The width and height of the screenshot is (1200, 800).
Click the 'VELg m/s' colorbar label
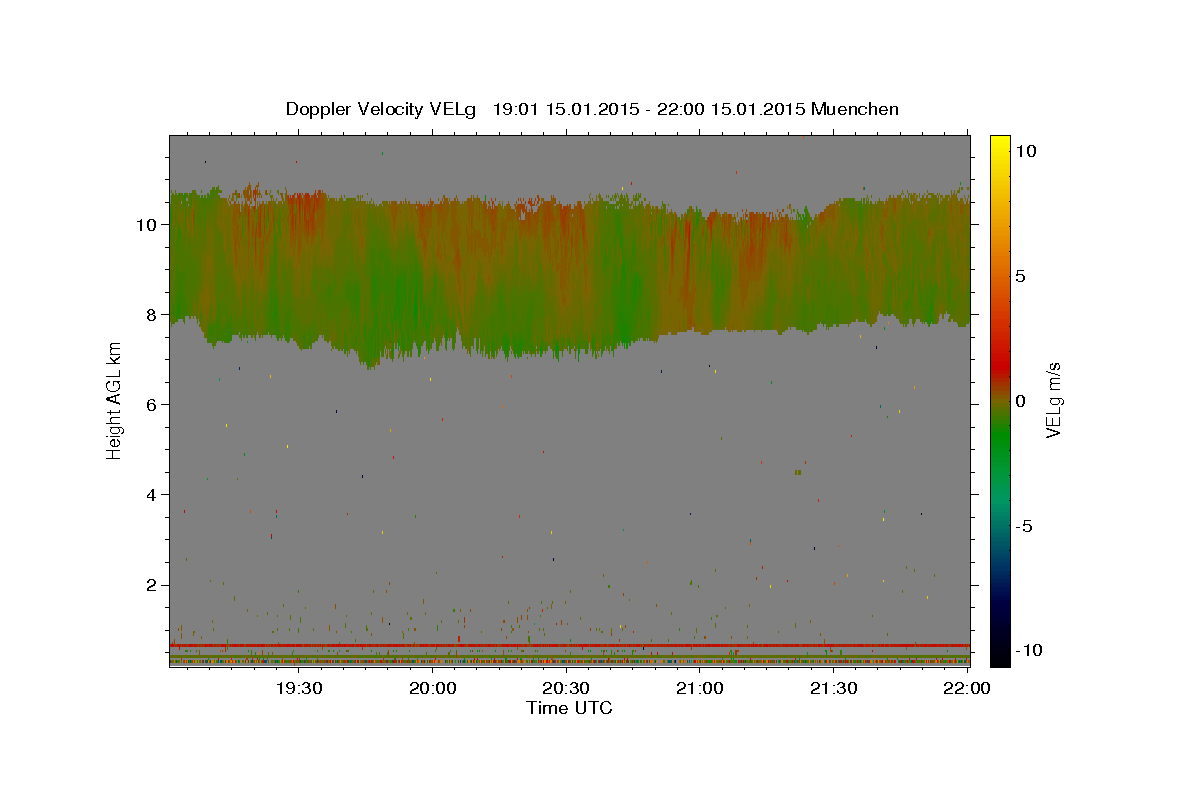[1053, 401]
